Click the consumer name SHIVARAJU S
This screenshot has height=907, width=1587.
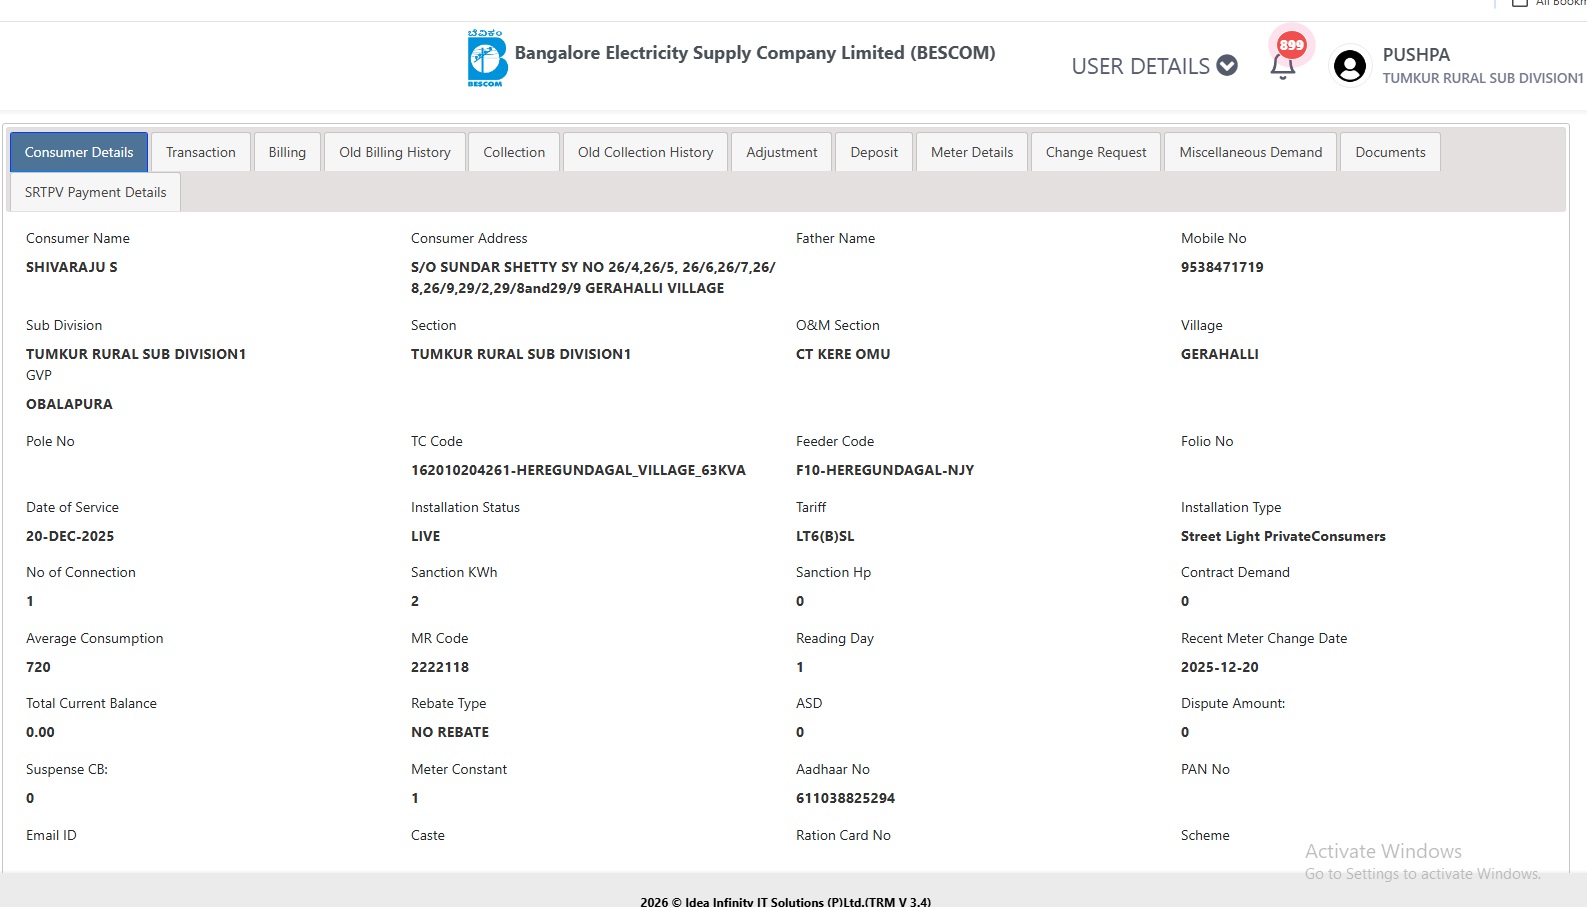pos(72,267)
